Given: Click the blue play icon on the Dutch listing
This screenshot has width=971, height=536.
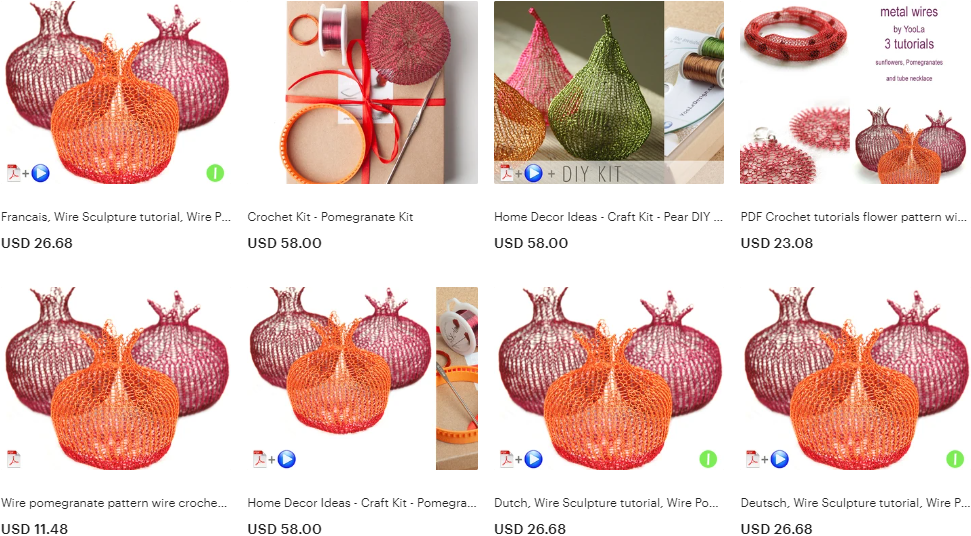Looking at the screenshot, I should click(x=533, y=459).
